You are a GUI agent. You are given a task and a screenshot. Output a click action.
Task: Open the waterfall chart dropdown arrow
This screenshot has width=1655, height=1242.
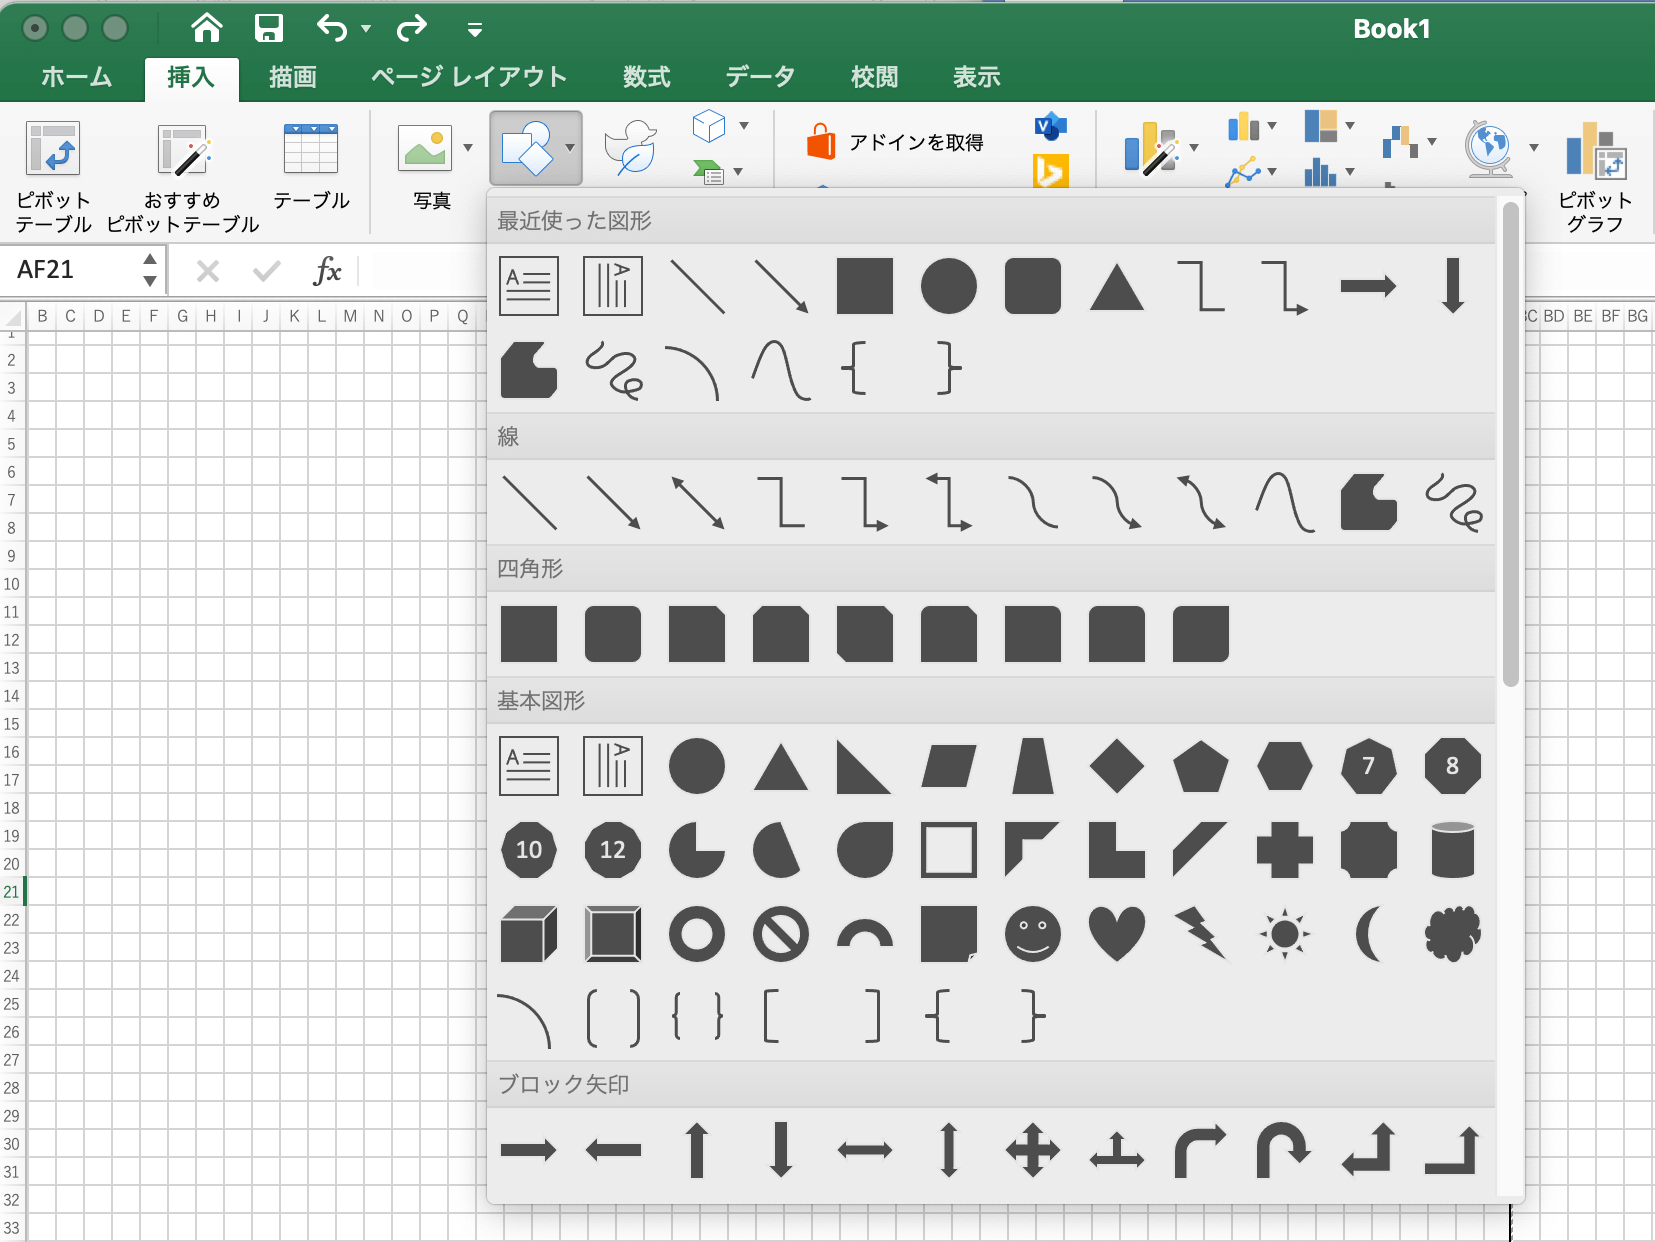coord(1432,142)
